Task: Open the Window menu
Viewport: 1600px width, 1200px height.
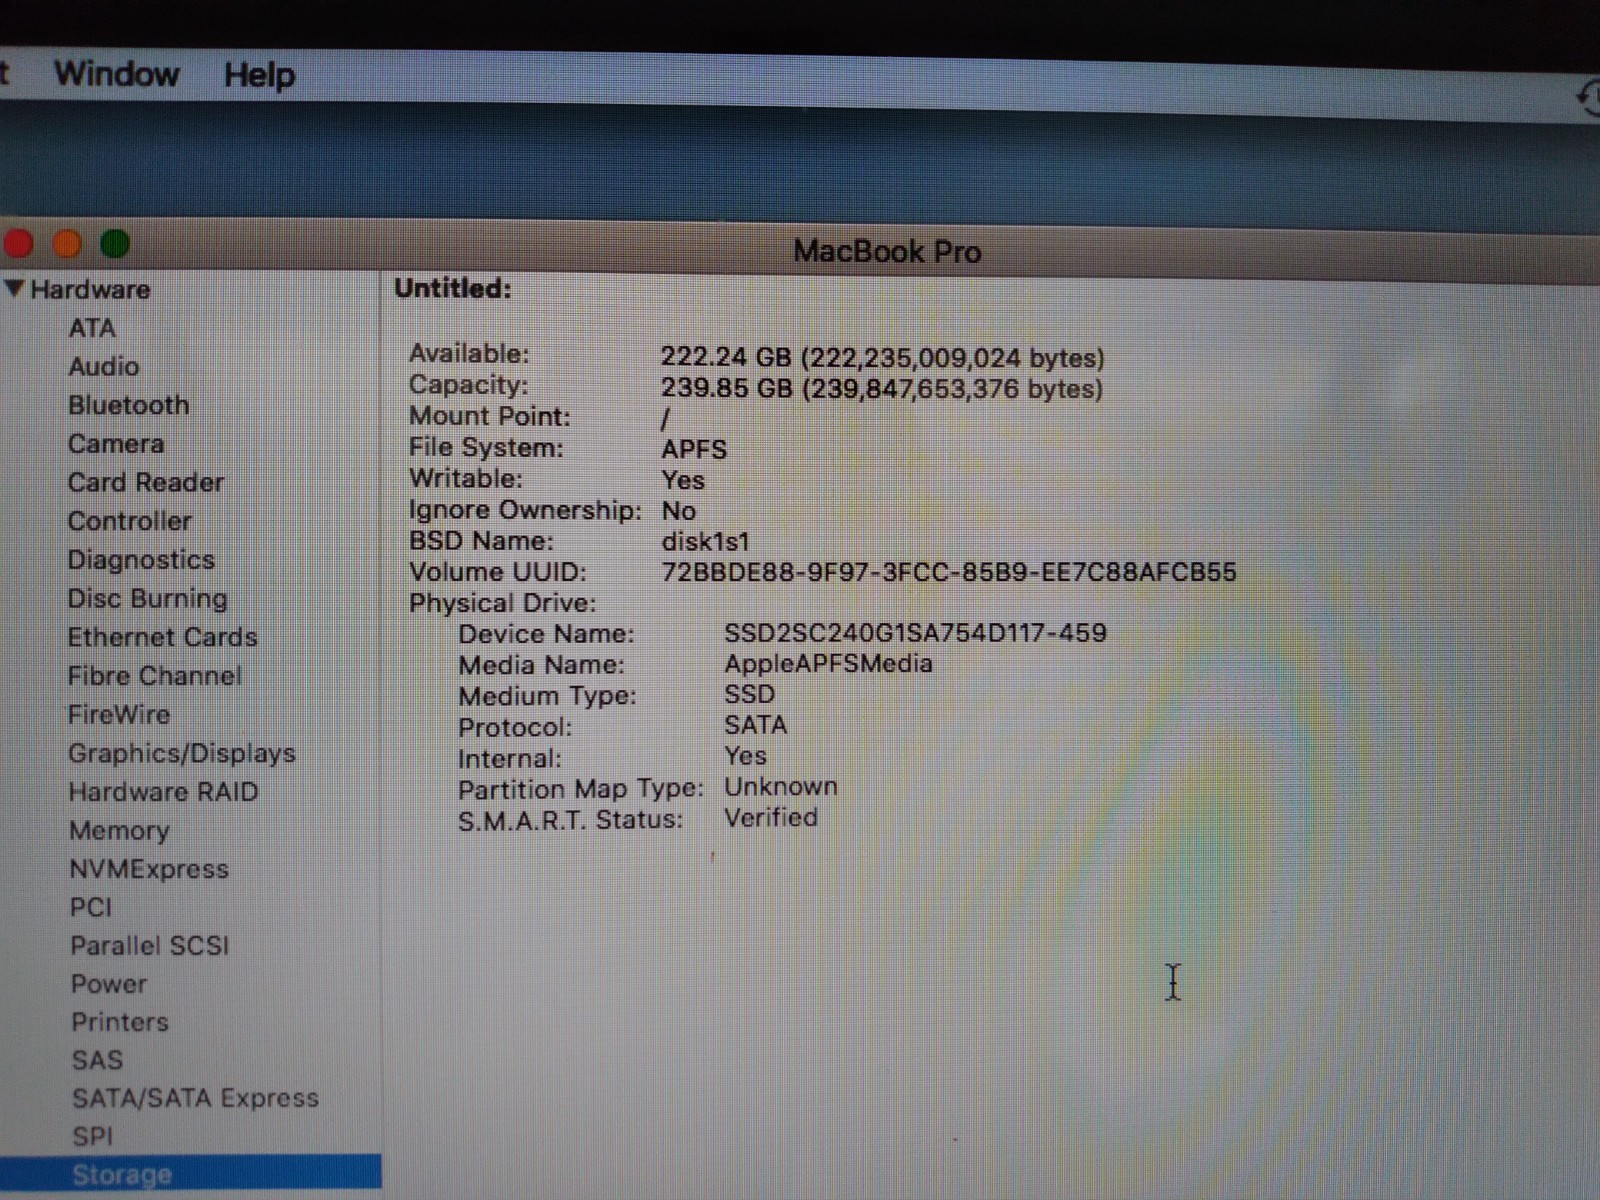Action: tap(117, 74)
